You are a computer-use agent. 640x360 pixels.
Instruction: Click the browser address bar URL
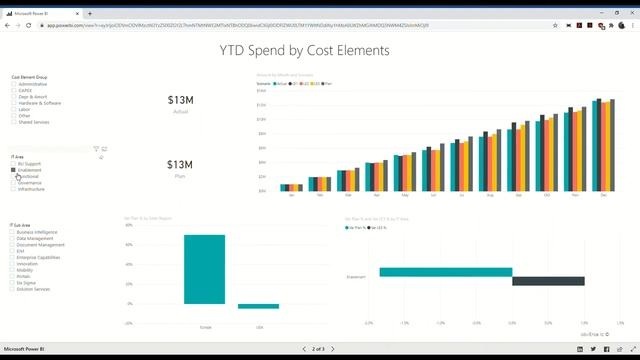click(238, 25)
